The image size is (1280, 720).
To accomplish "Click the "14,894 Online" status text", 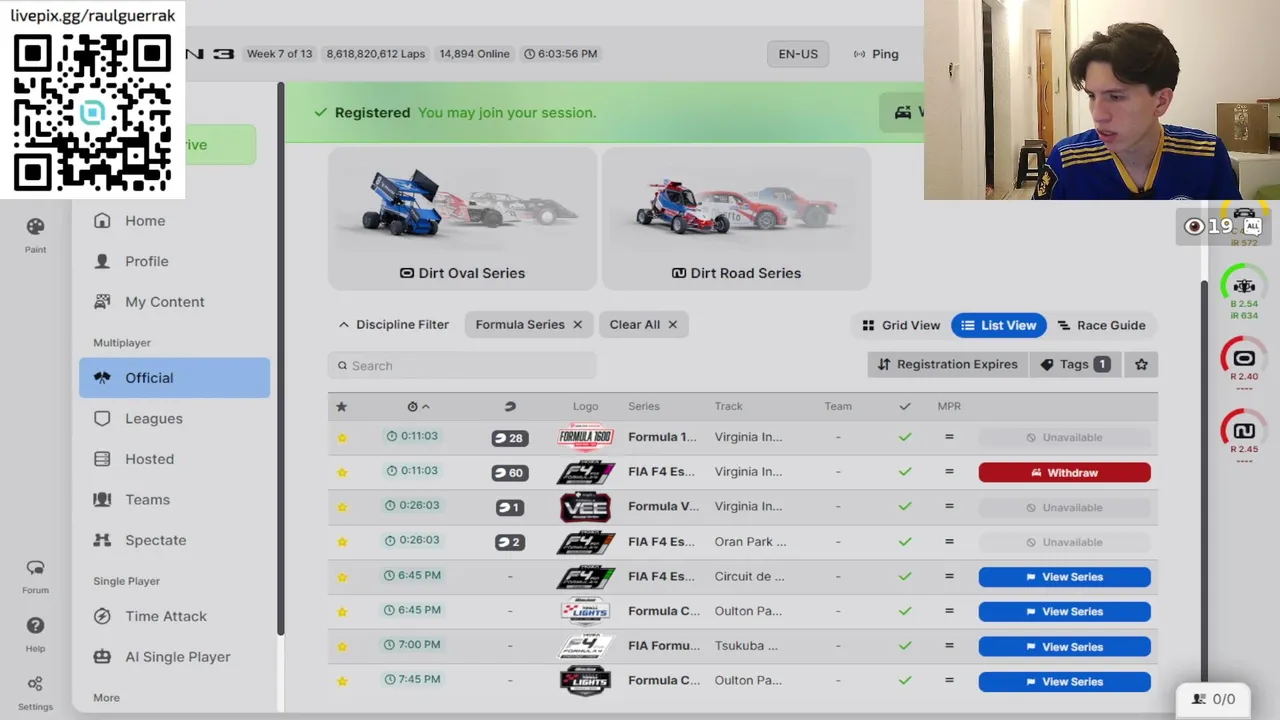I will (x=474, y=54).
